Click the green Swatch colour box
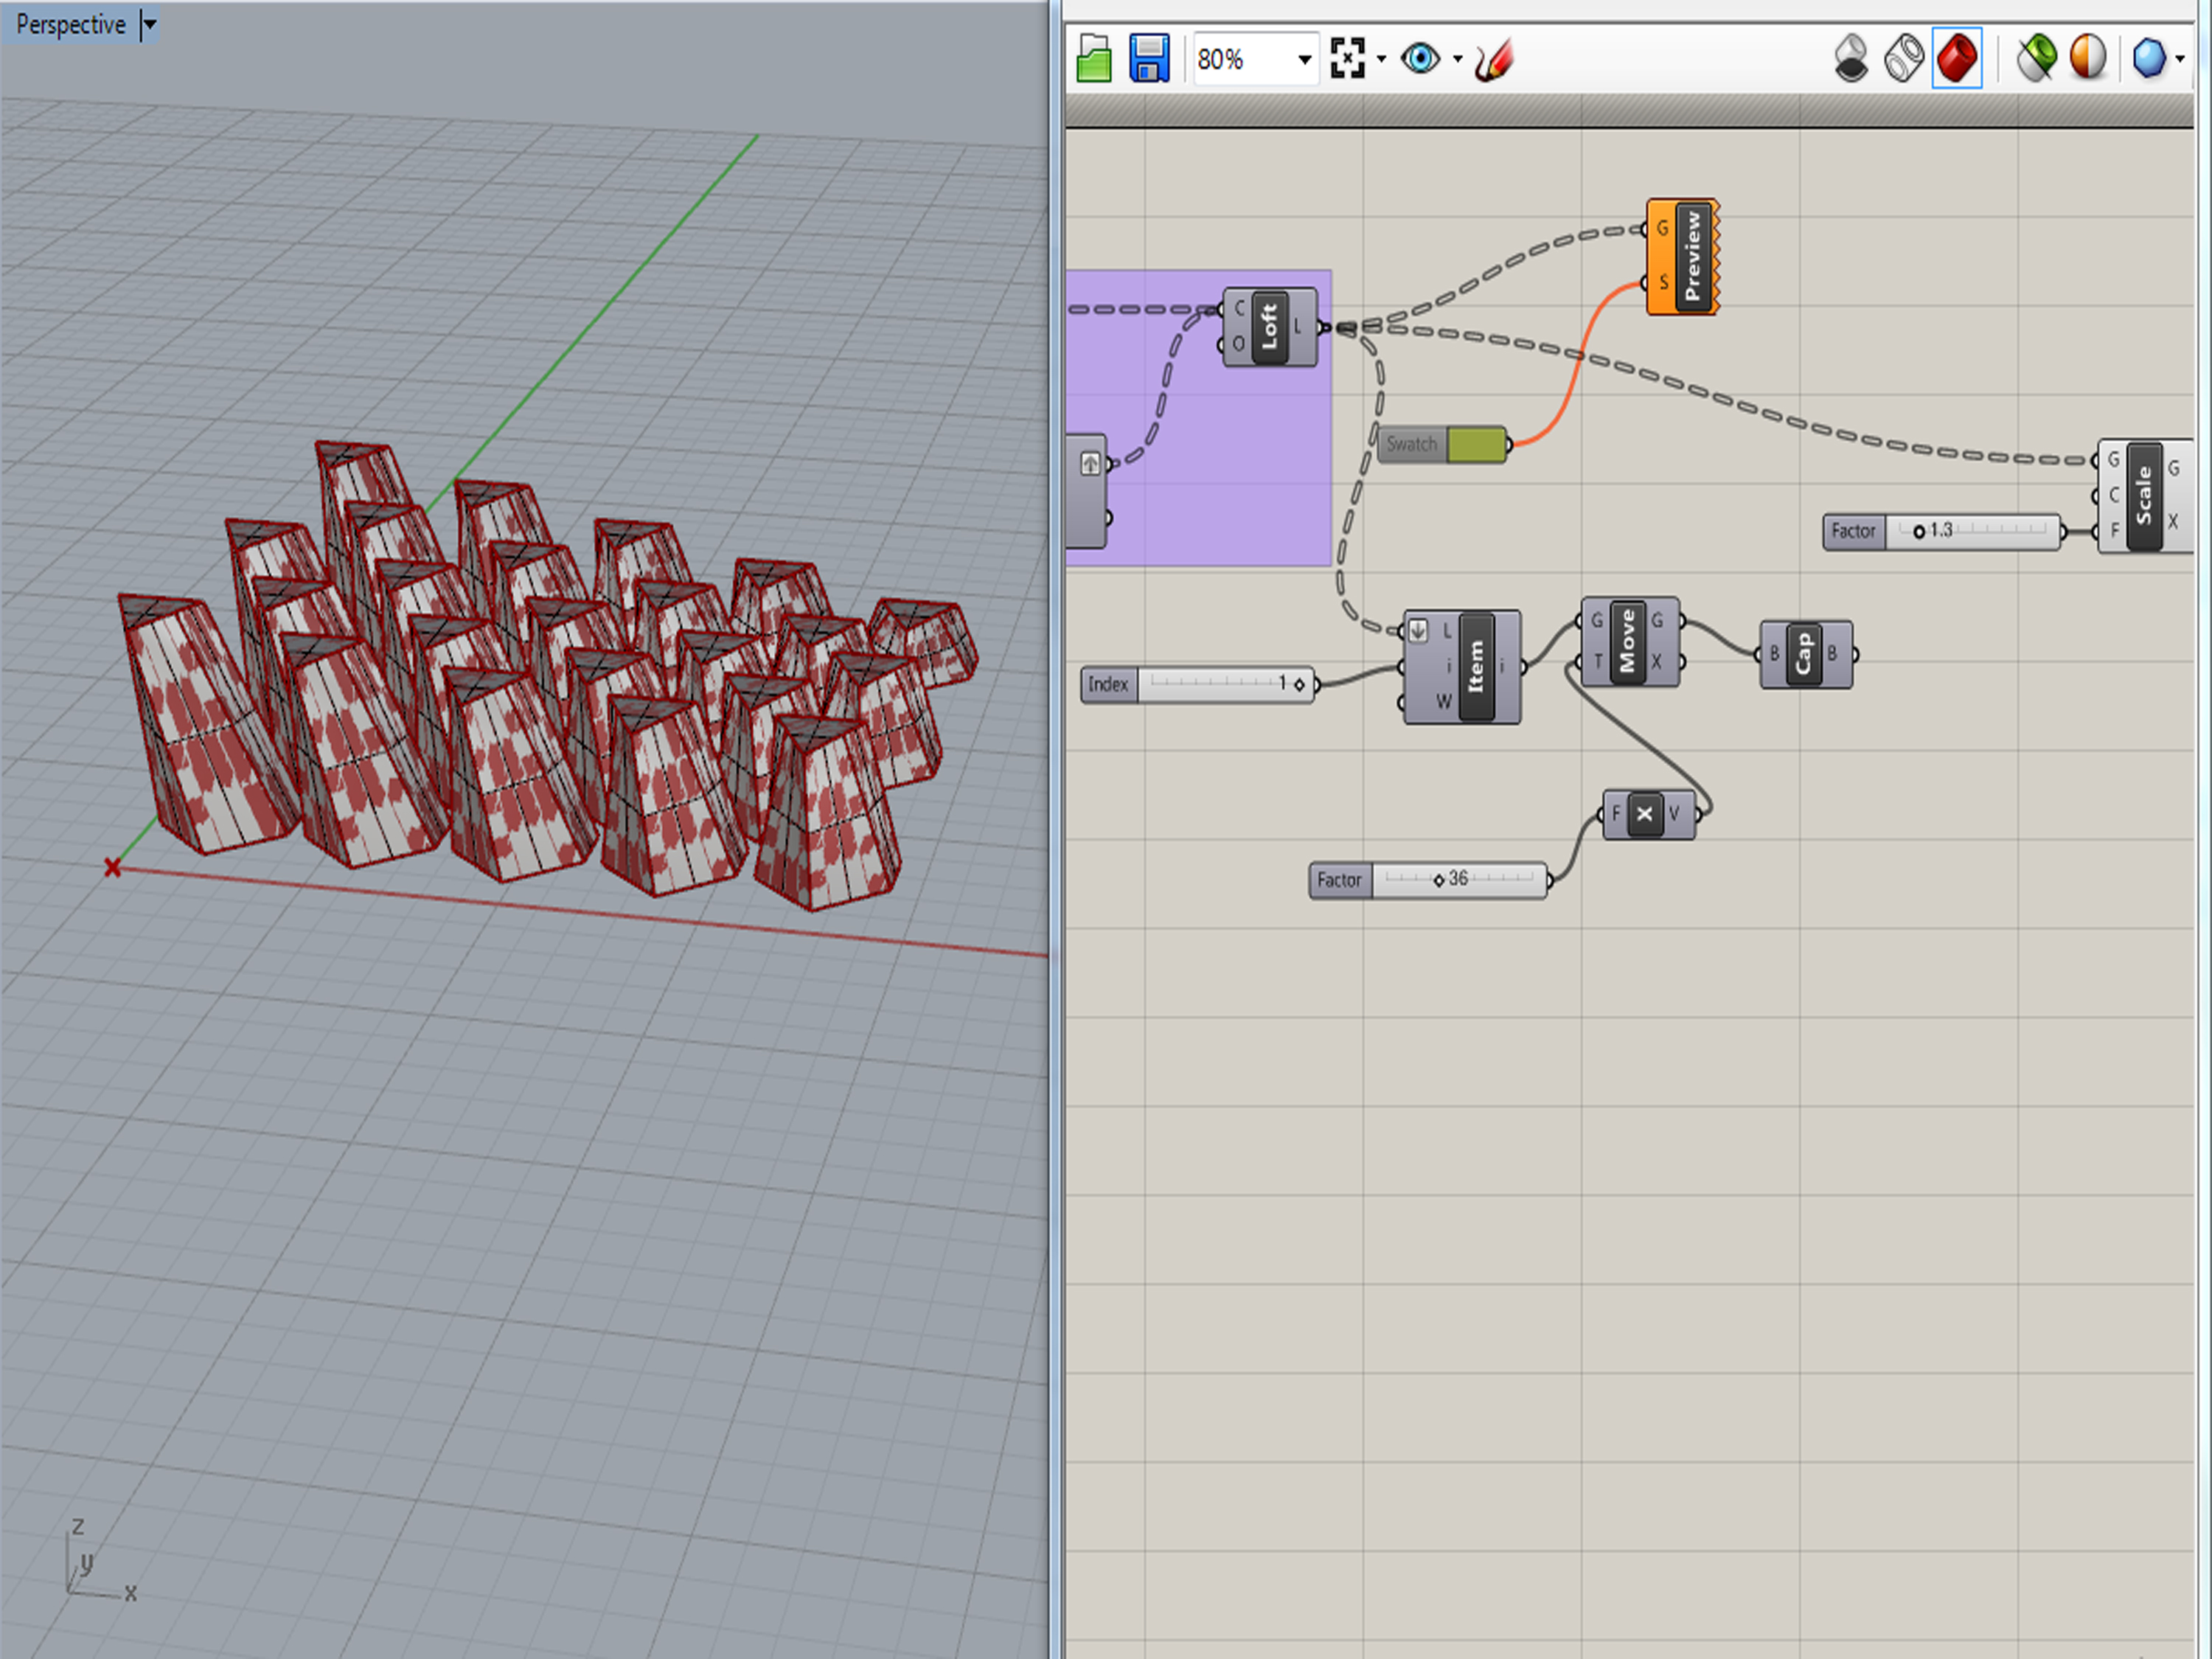The height and width of the screenshot is (1659, 2212). tap(1476, 445)
